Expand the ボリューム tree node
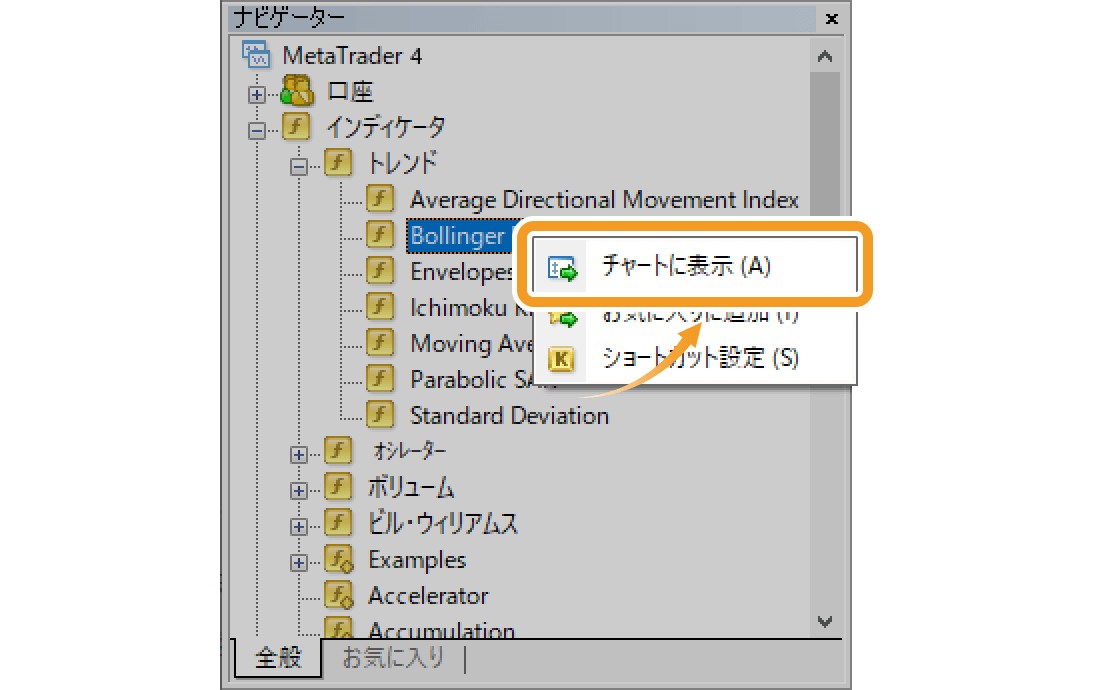The width and height of the screenshot is (1100, 690). click(299, 490)
